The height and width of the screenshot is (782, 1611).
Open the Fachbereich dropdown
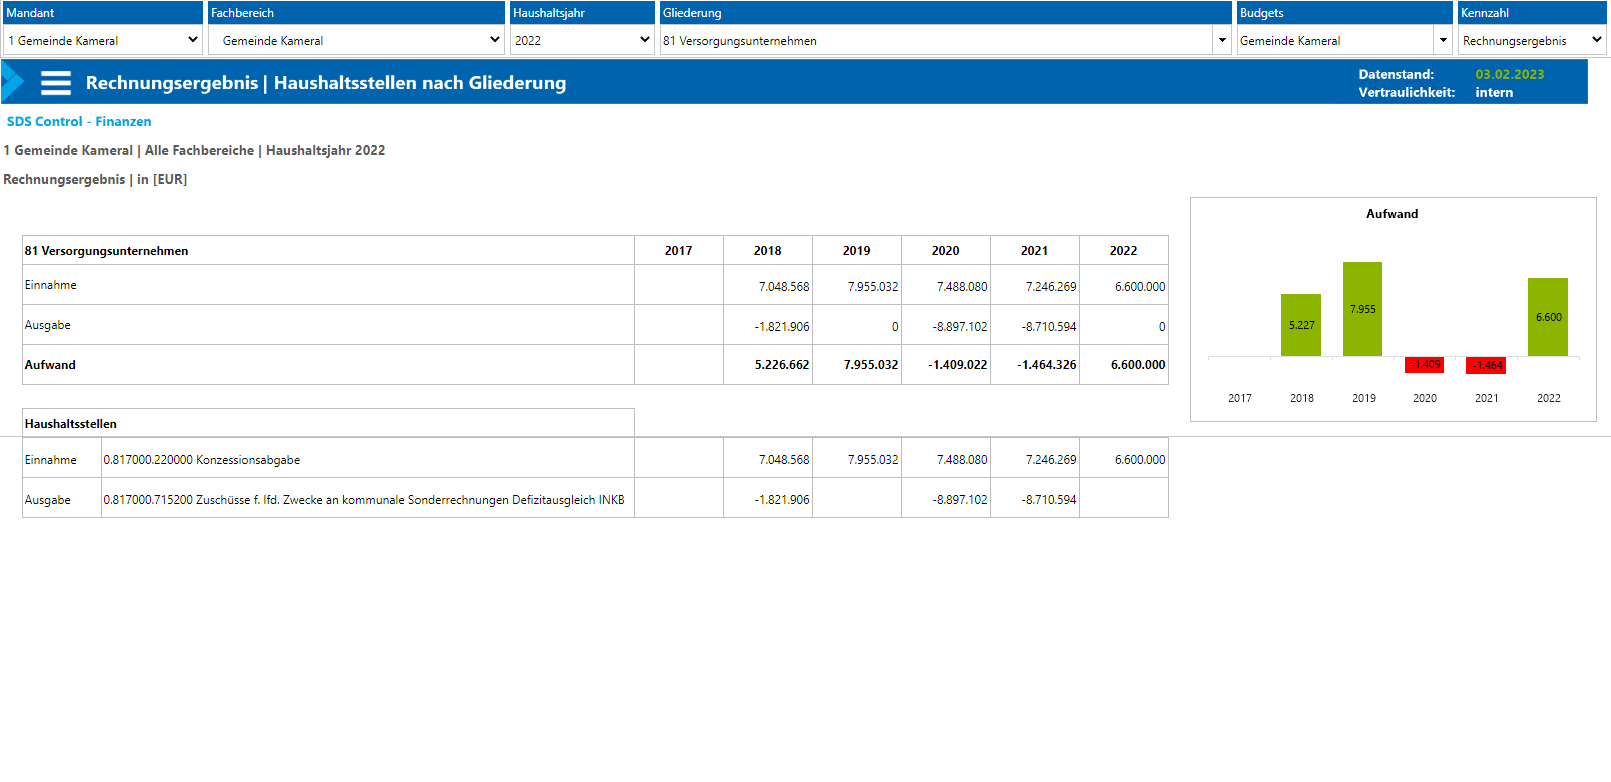356,40
